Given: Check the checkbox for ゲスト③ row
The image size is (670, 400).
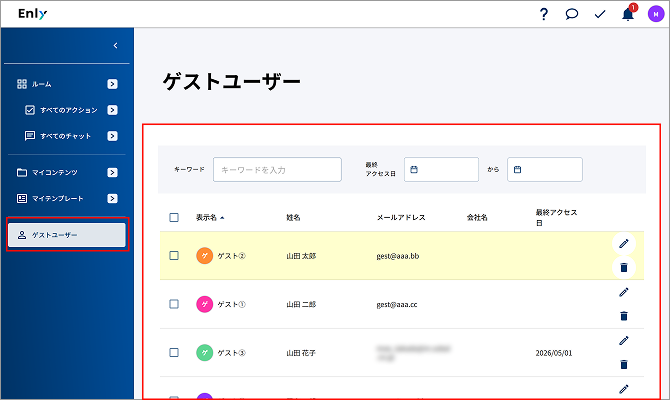Looking at the screenshot, I should point(174,353).
